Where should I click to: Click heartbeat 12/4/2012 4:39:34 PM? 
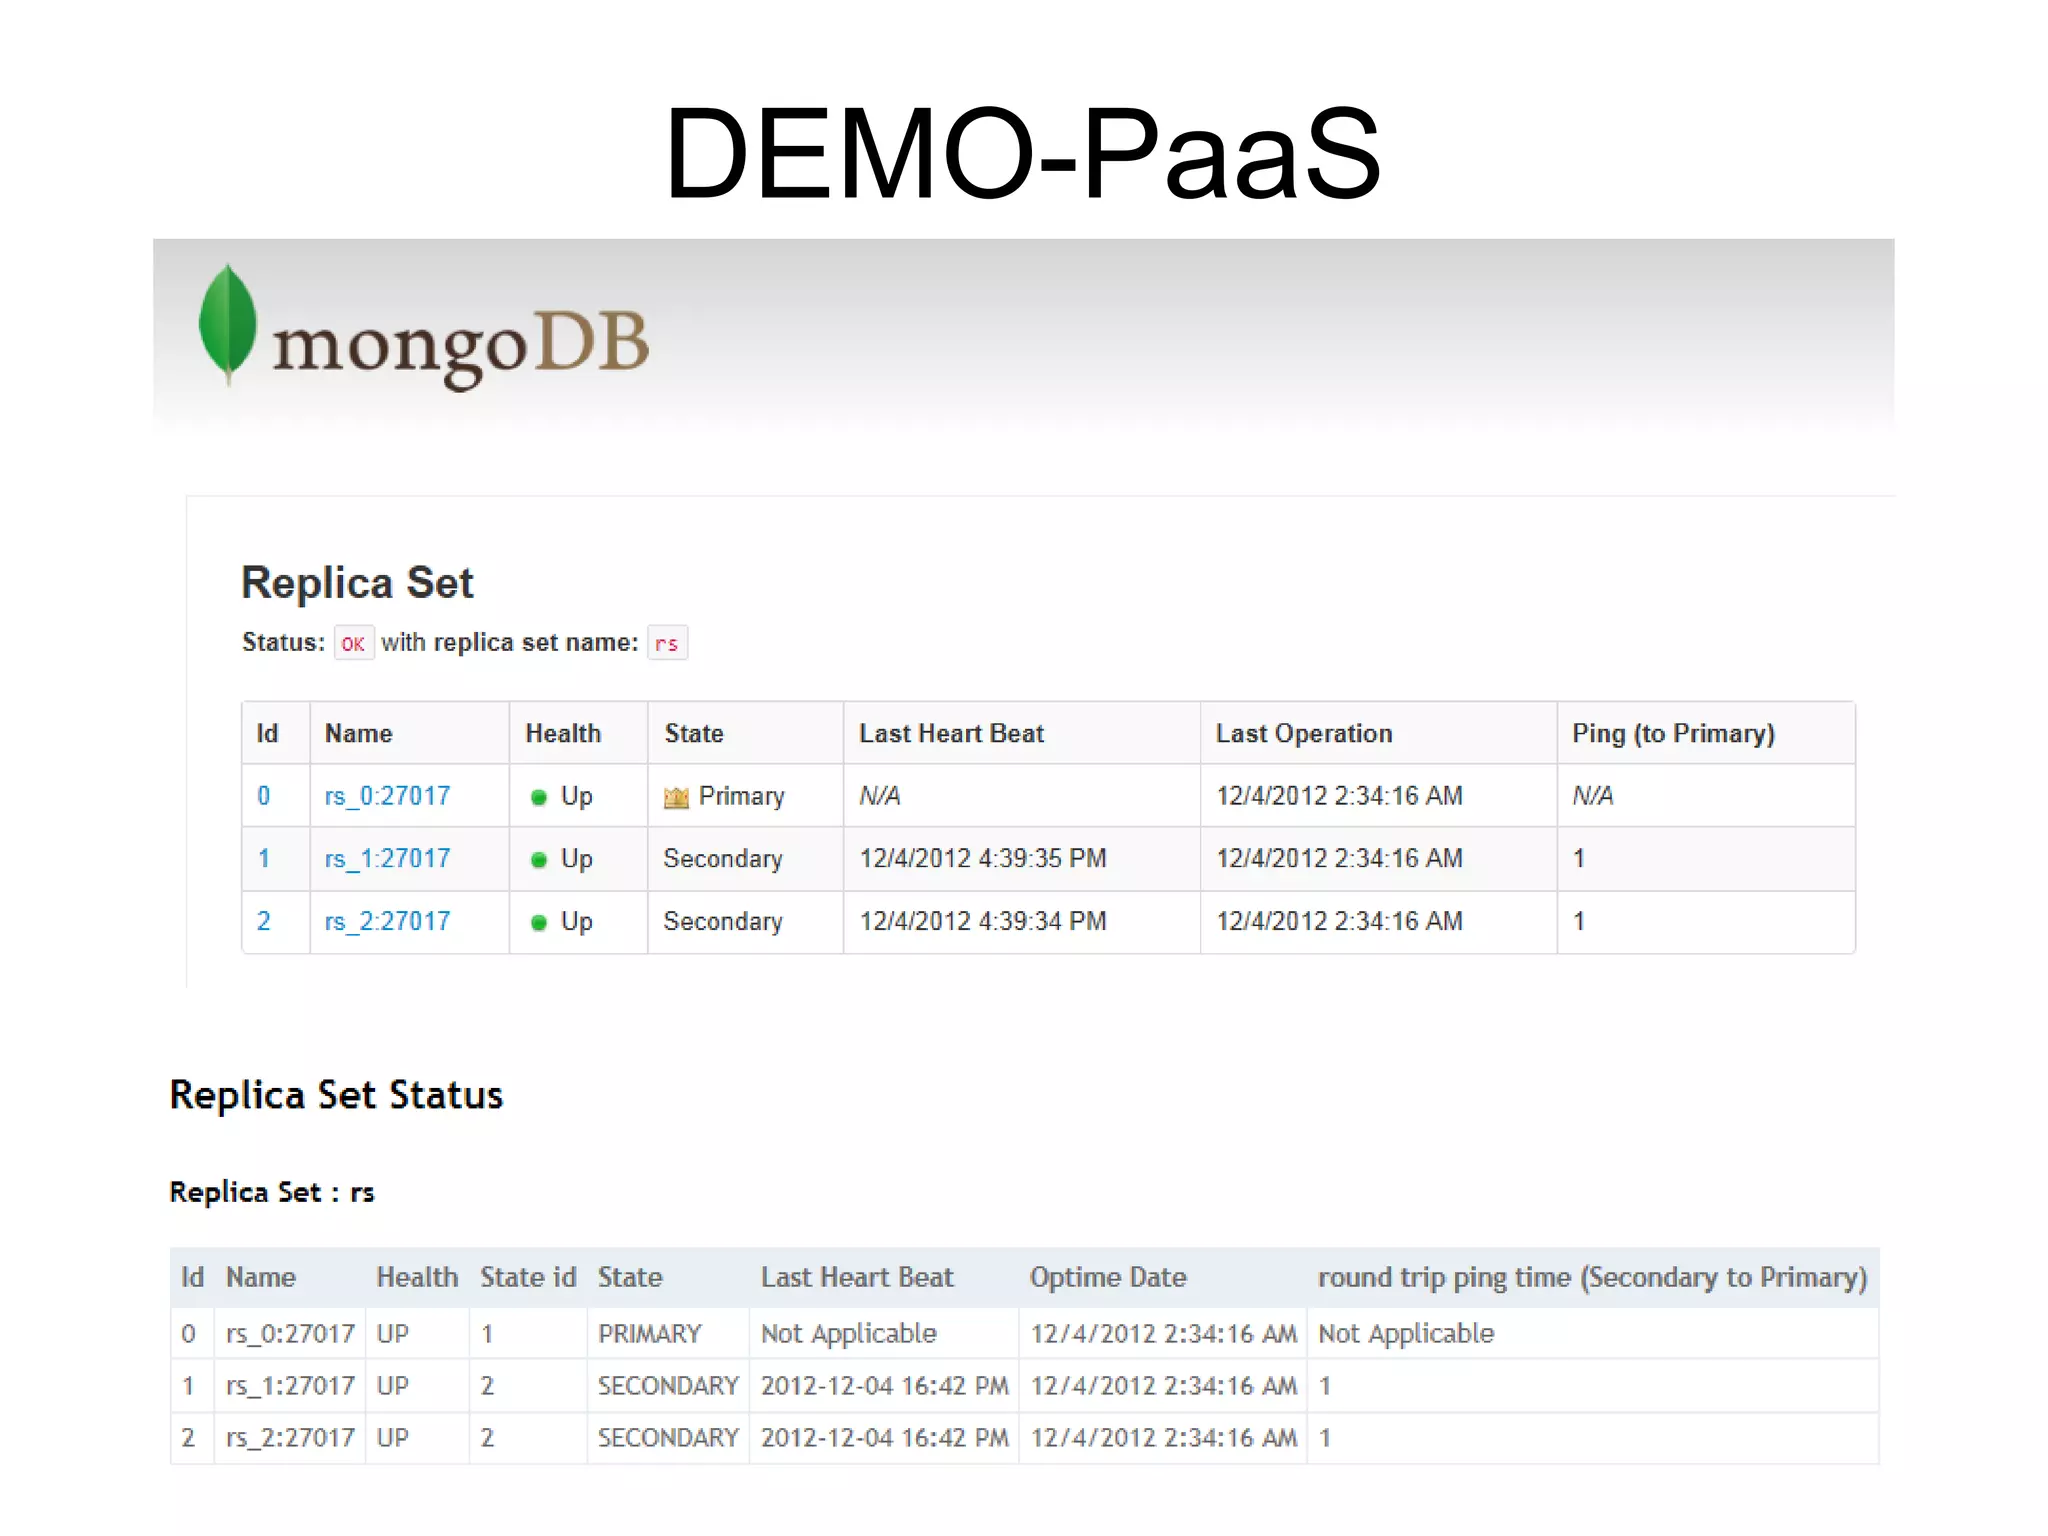(x=983, y=921)
